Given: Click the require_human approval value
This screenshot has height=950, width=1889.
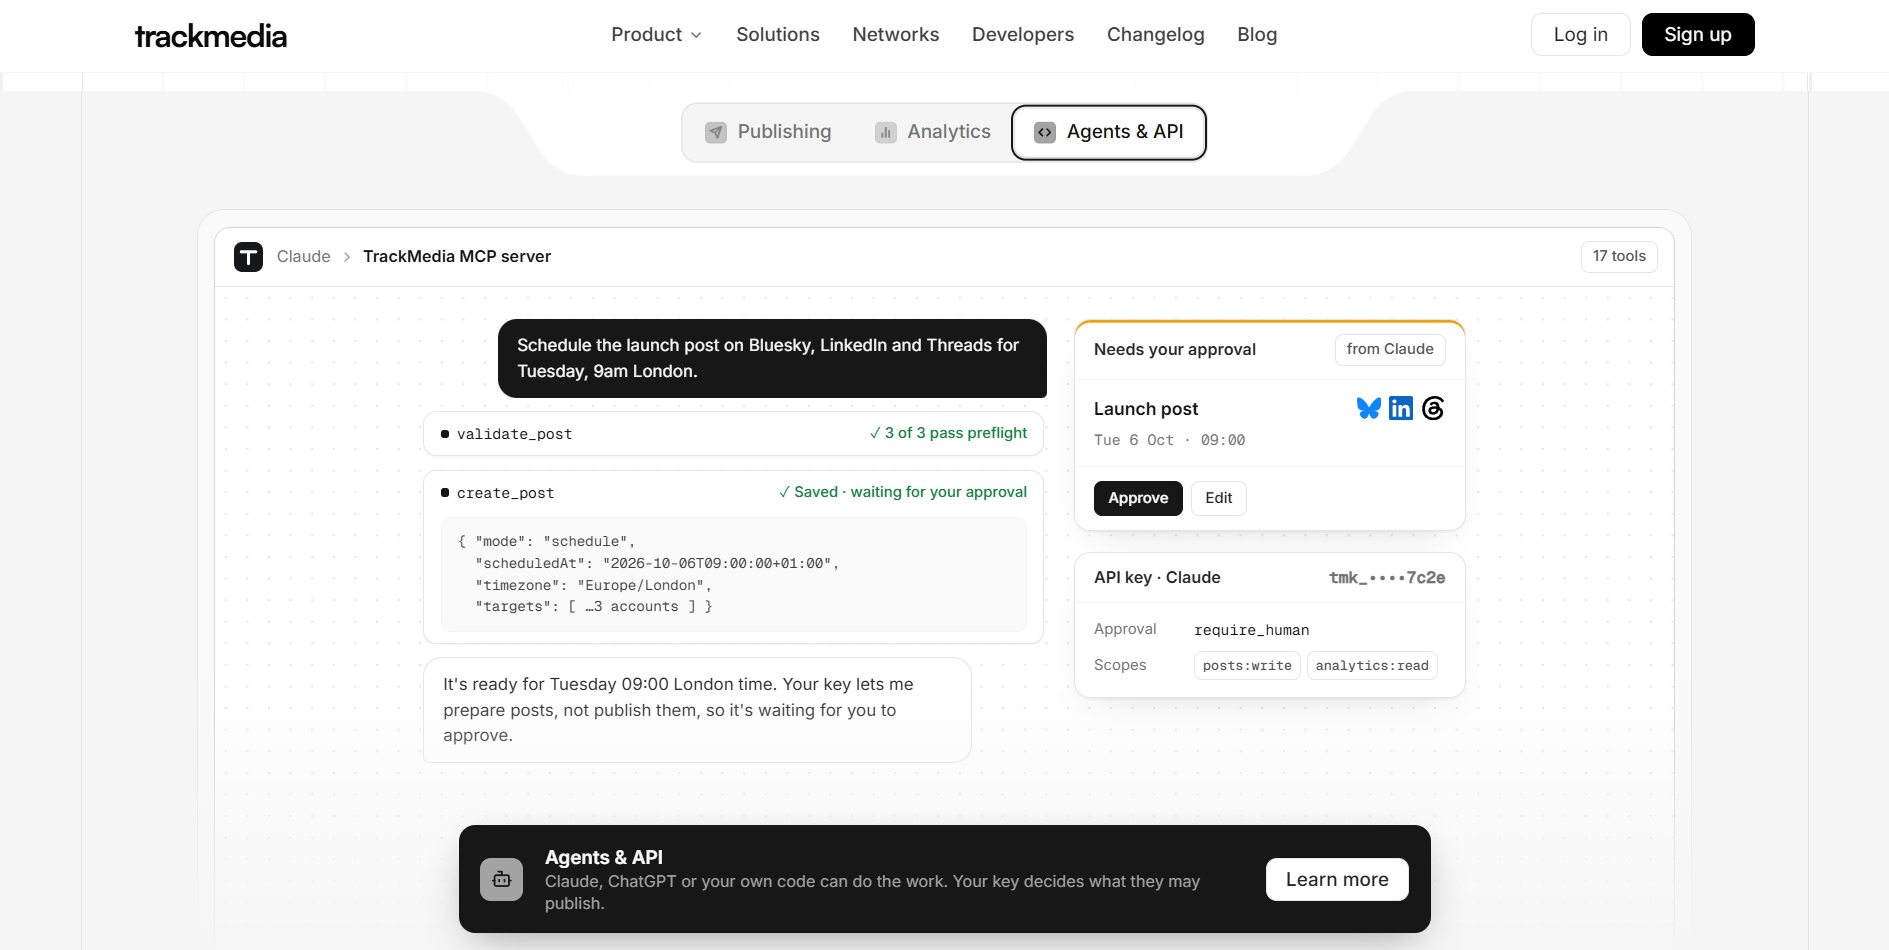Looking at the screenshot, I should [1251, 630].
